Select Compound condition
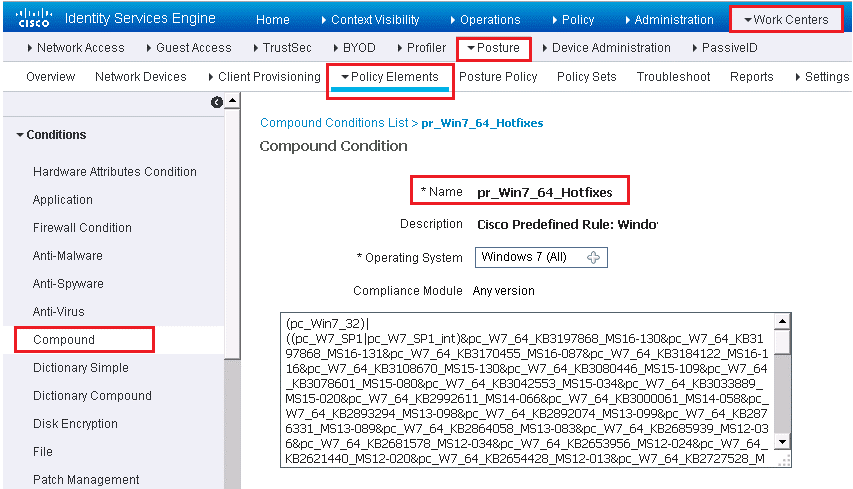 (x=64, y=339)
